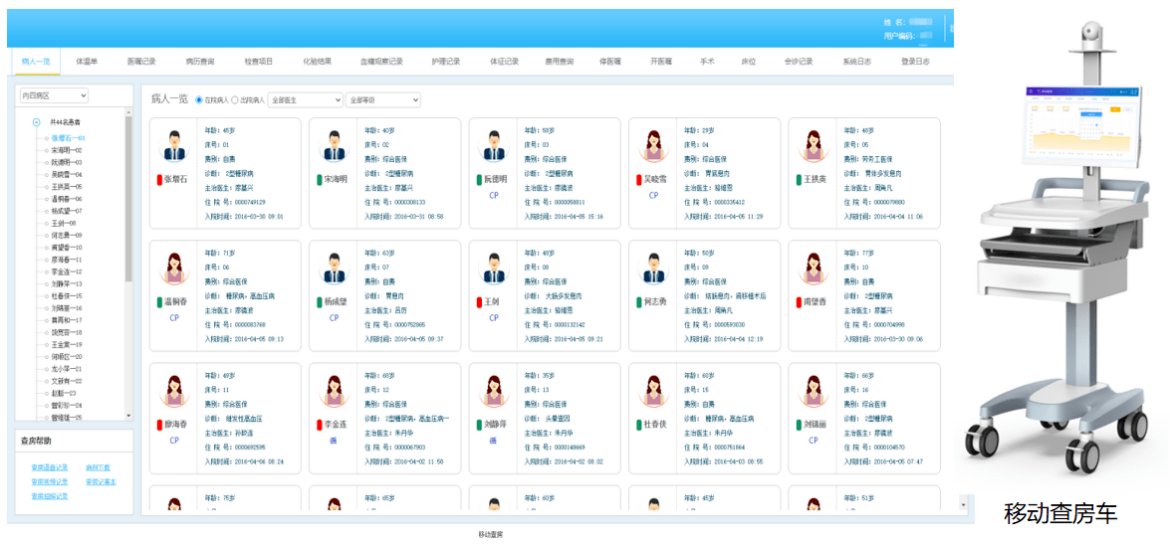1170x550 pixels.
Task: Click the female avatar on bed 13 card
Action: pyautogui.click(x=493, y=391)
